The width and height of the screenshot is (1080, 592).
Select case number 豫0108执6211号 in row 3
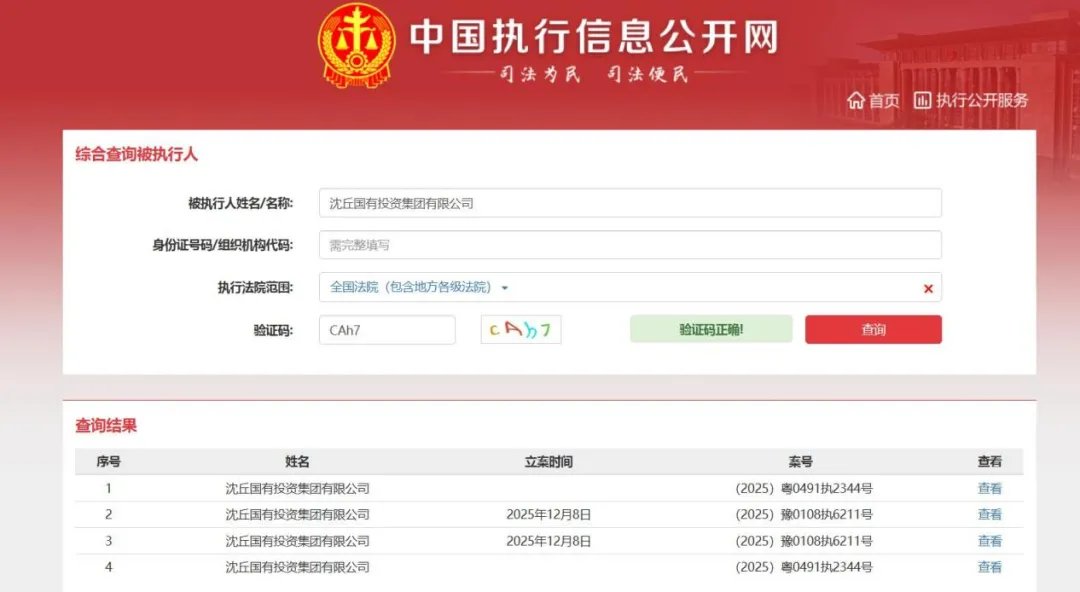coord(804,541)
